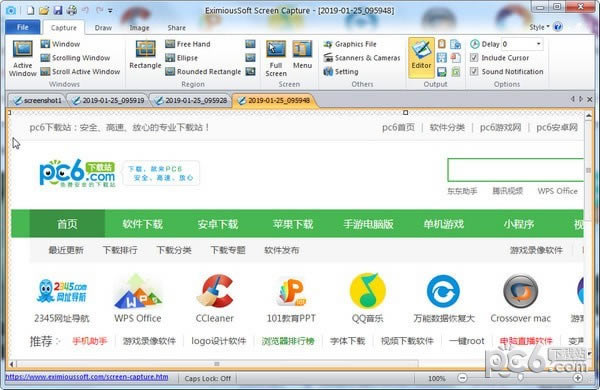Close the active document tab with X
Screen dimensions: 600x390
(x=590, y=100)
